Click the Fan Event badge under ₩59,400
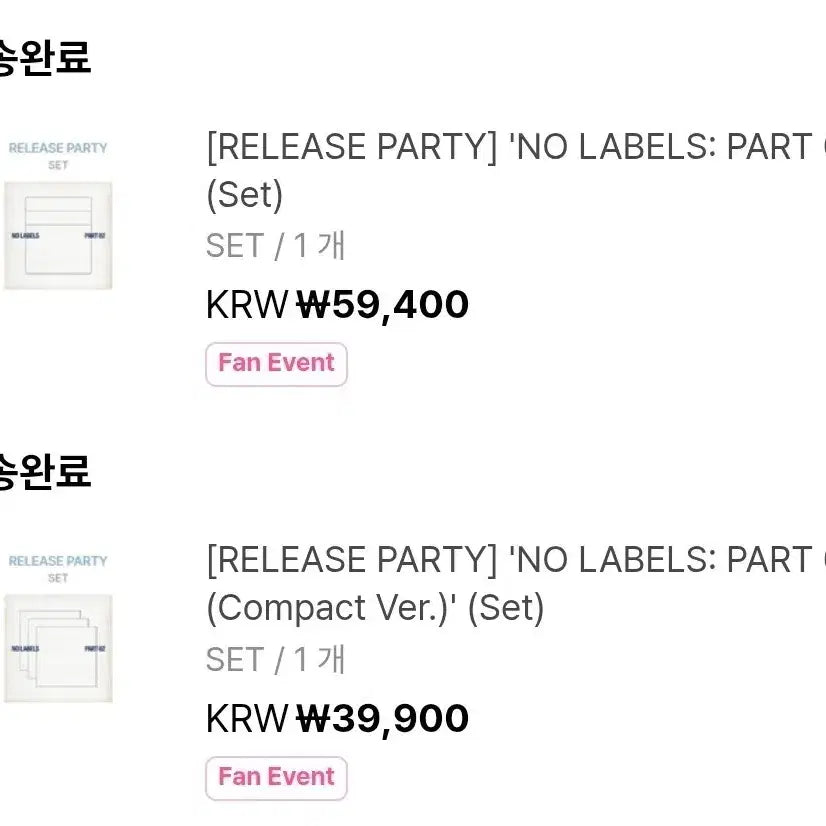The image size is (826, 826). click(277, 364)
